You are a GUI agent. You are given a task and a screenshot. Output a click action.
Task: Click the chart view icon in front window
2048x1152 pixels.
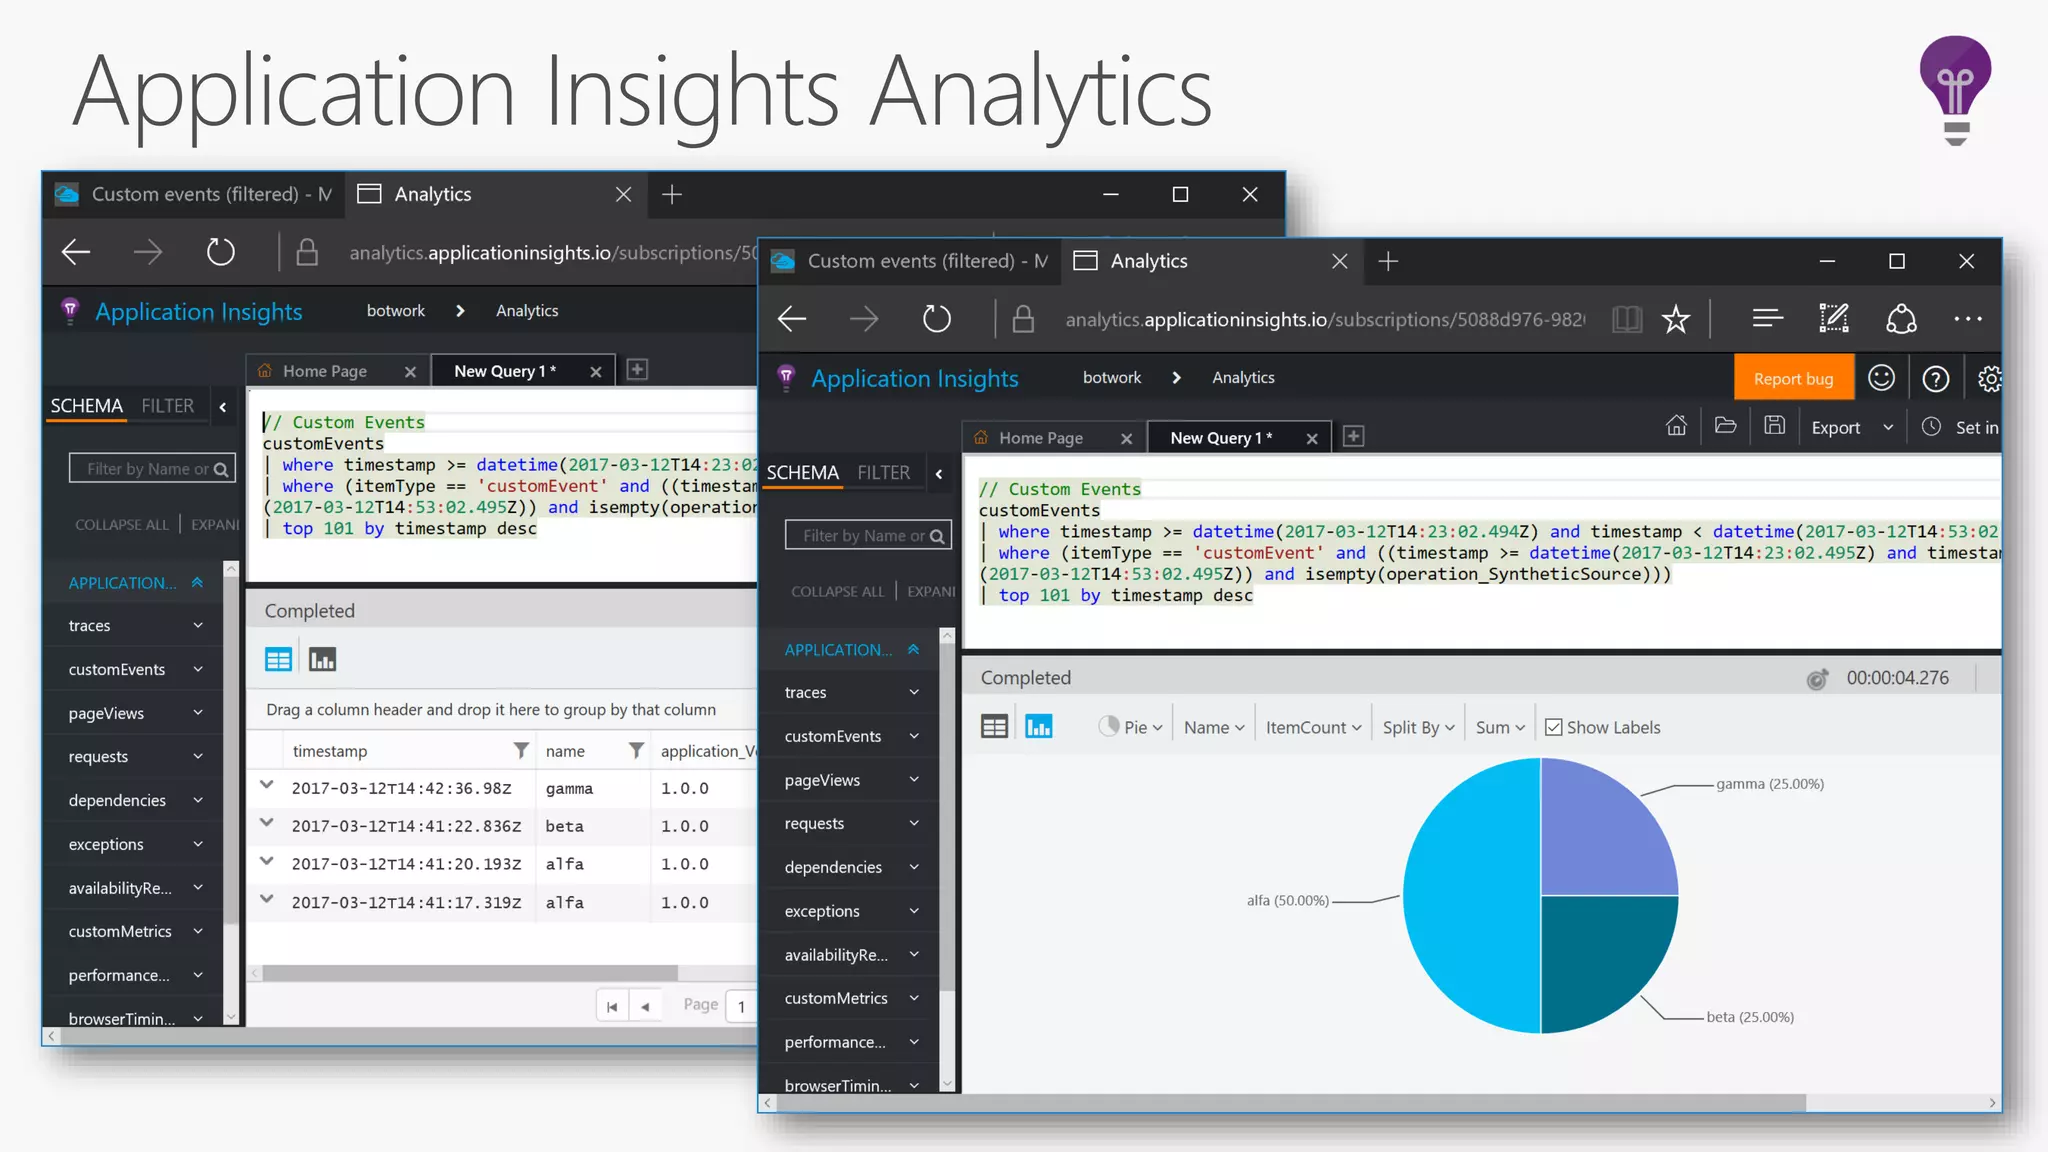tap(1039, 727)
